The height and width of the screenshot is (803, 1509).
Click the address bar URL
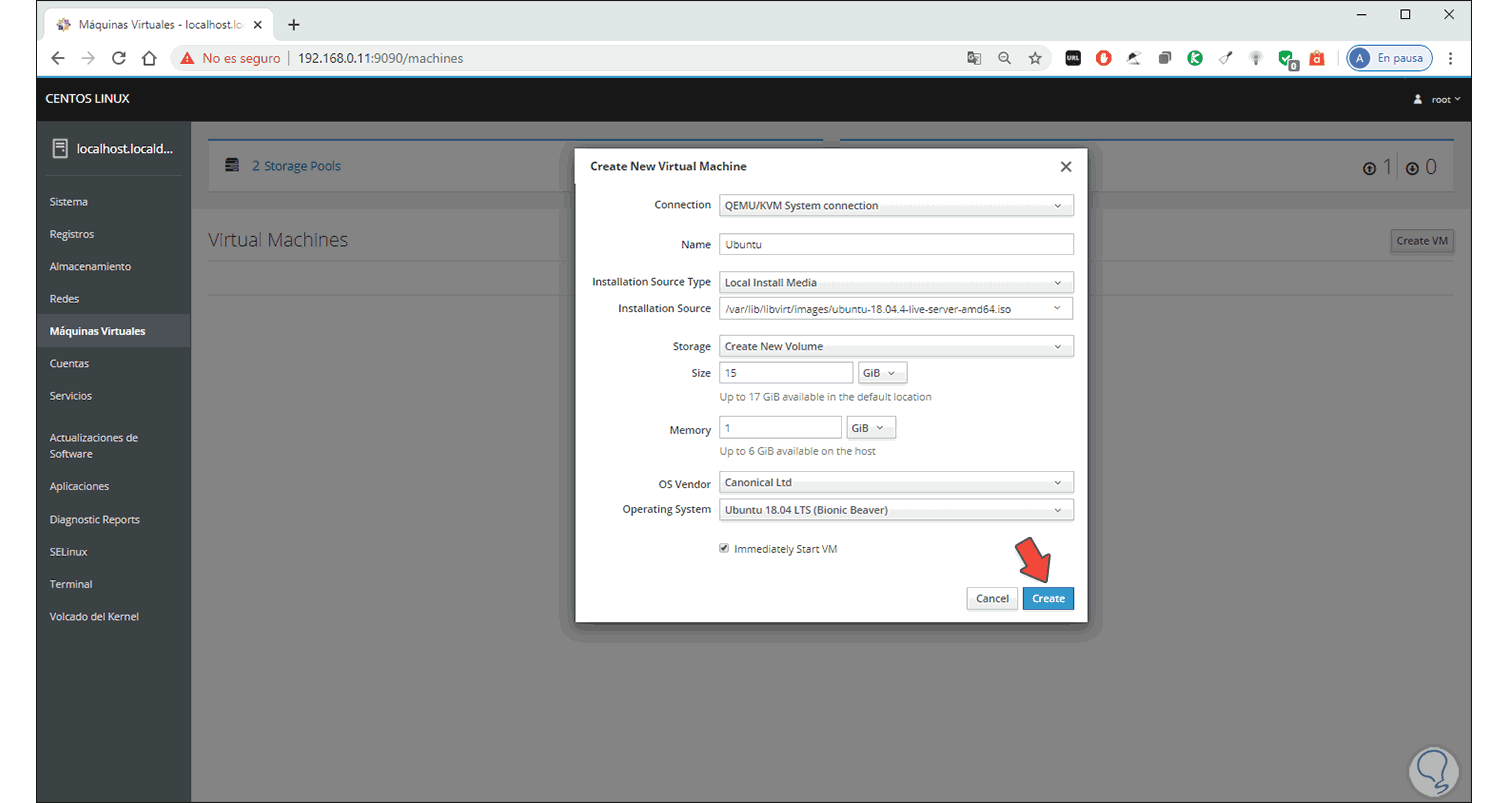click(381, 58)
